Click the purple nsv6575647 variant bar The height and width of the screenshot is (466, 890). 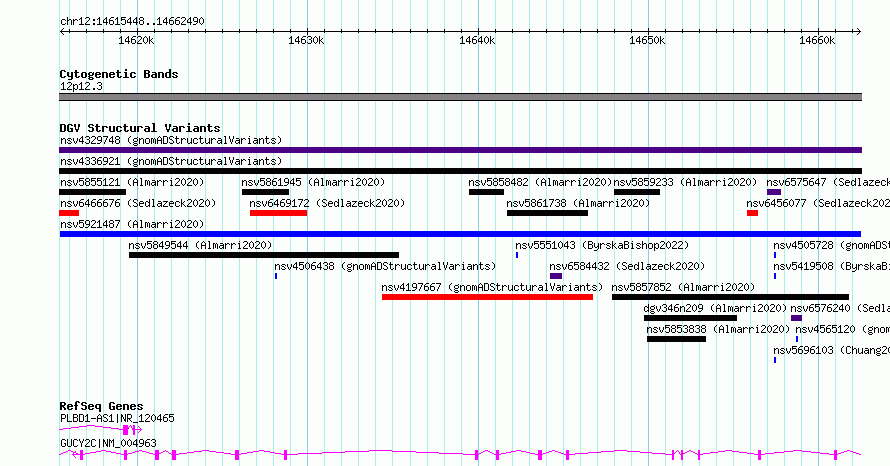pyautogui.click(x=774, y=192)
